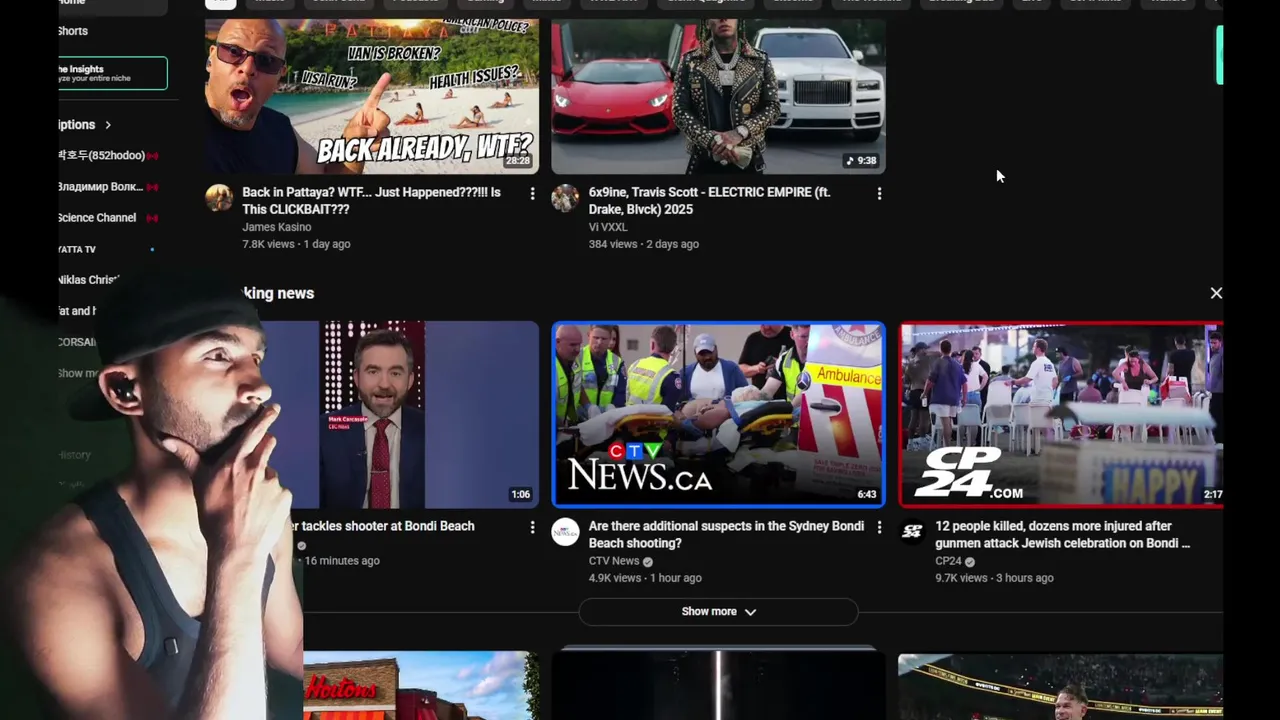Go to Vi VXXL channel name

608,227
